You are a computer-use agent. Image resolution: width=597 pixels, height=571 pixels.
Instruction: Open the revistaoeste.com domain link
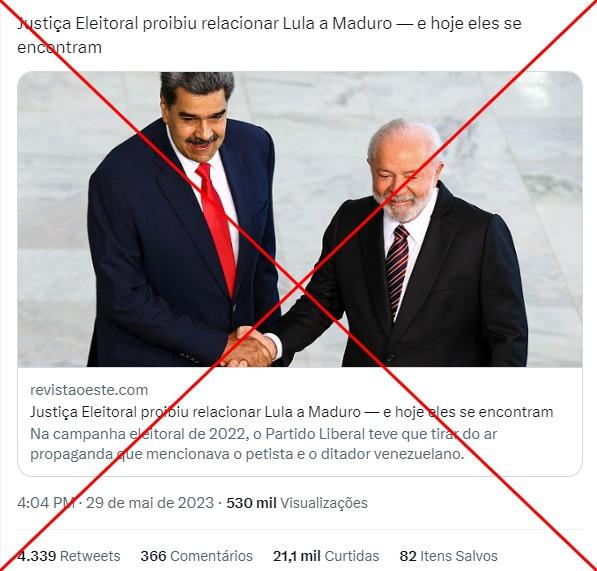pyautogui.click(x=89, y=390)
